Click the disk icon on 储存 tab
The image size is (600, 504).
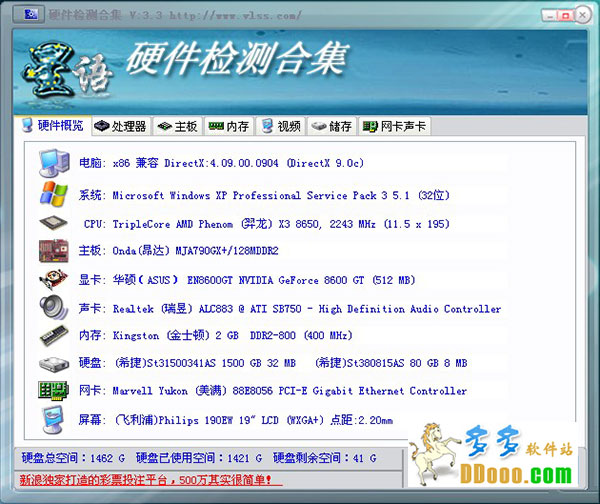tap(319, 126)
